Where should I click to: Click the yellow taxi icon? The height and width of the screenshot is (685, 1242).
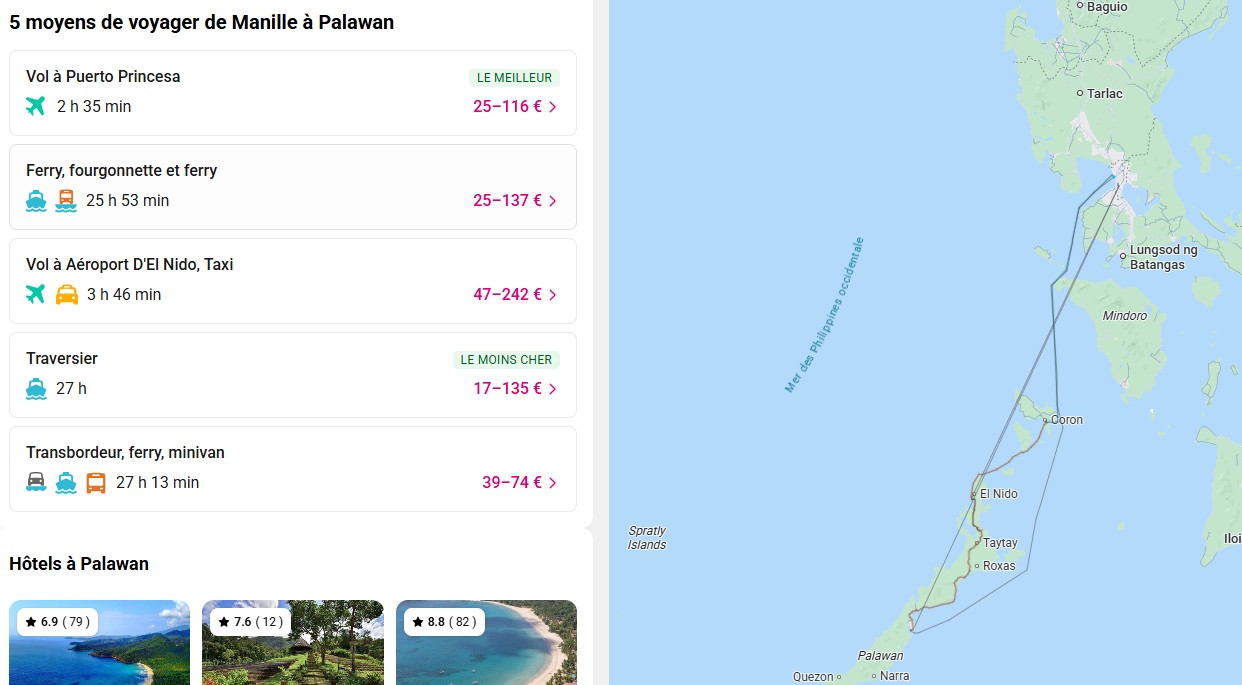(x=67, y=294)
